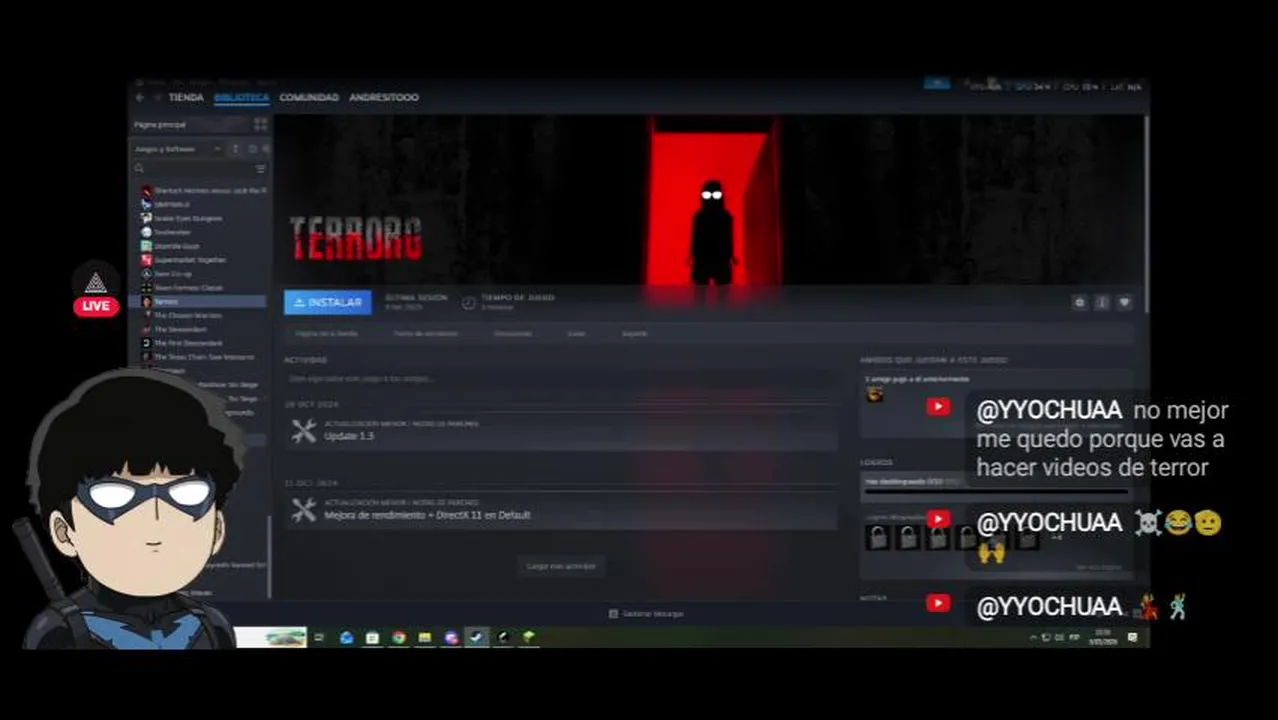Screen dimensions: 1278x720
Task: Click the first locked achievement icon
Action: tap(878, 538)
